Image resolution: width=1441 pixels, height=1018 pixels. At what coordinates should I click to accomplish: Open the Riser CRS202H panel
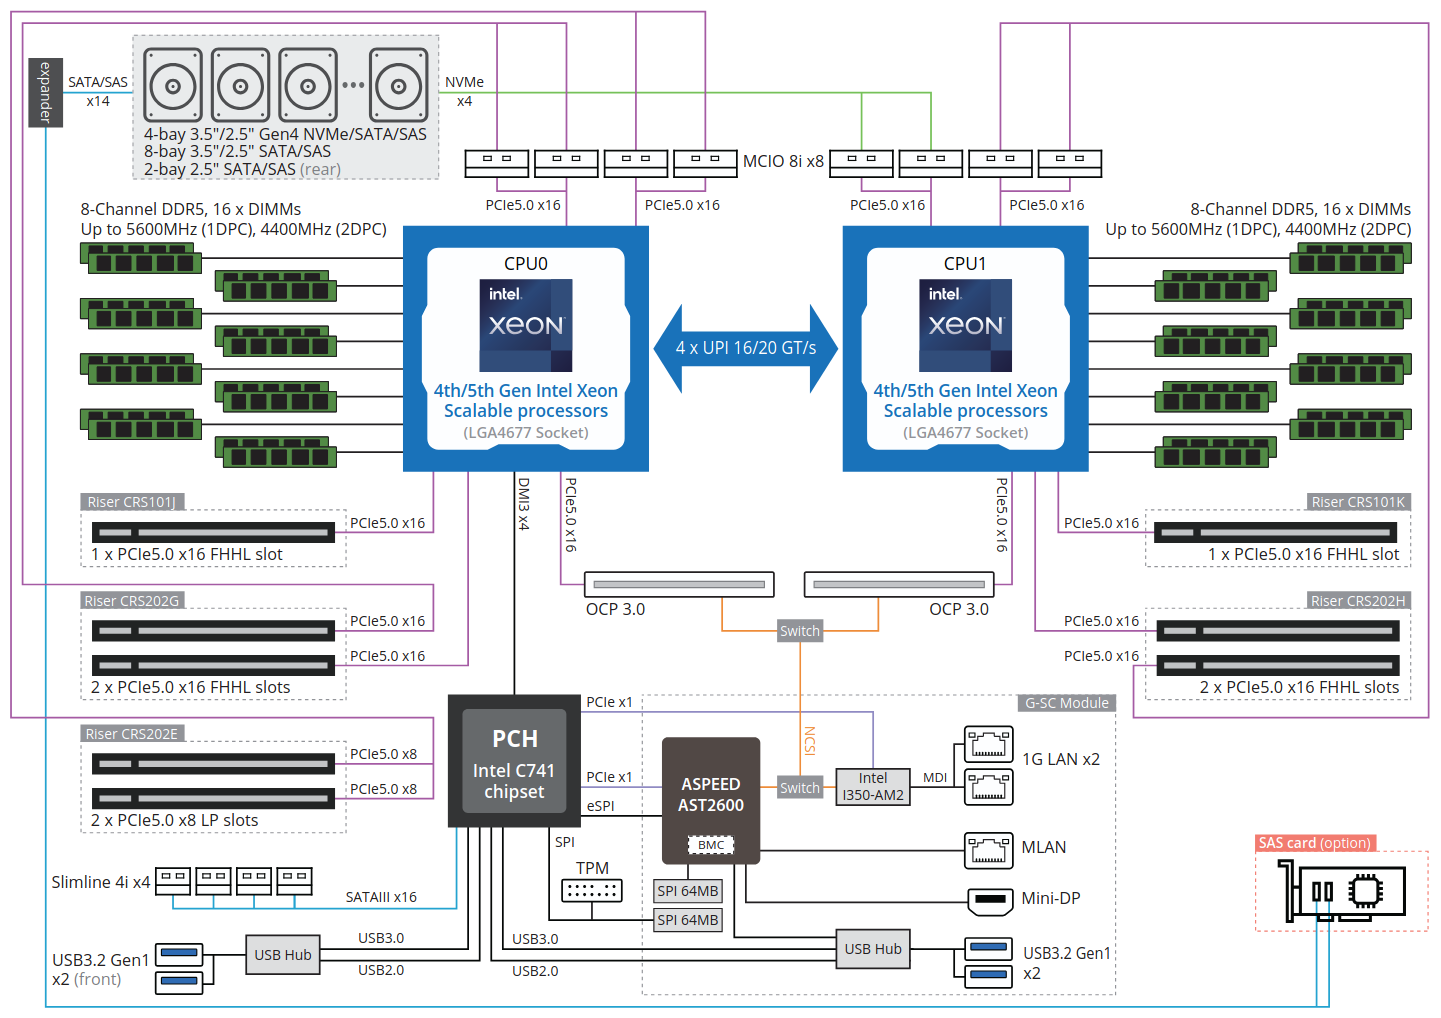[1359, 600]
